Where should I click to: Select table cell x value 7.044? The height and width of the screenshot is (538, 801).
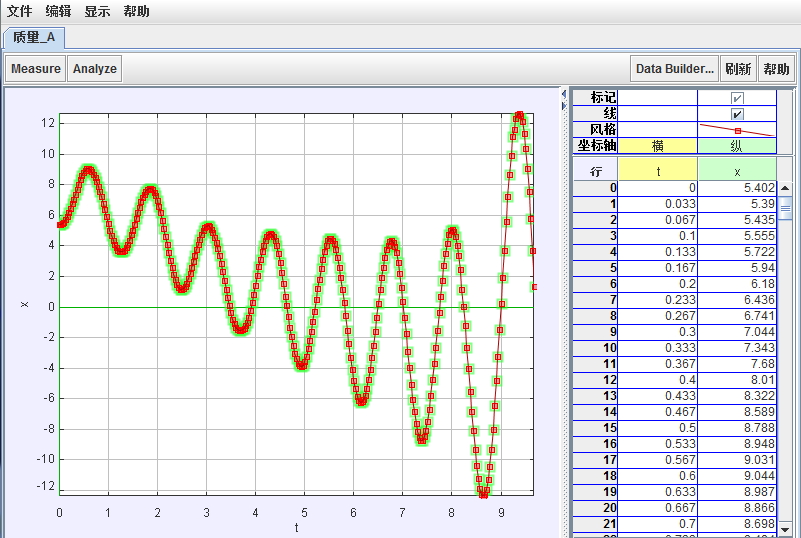pyautogui.click(x=737, y=332)
